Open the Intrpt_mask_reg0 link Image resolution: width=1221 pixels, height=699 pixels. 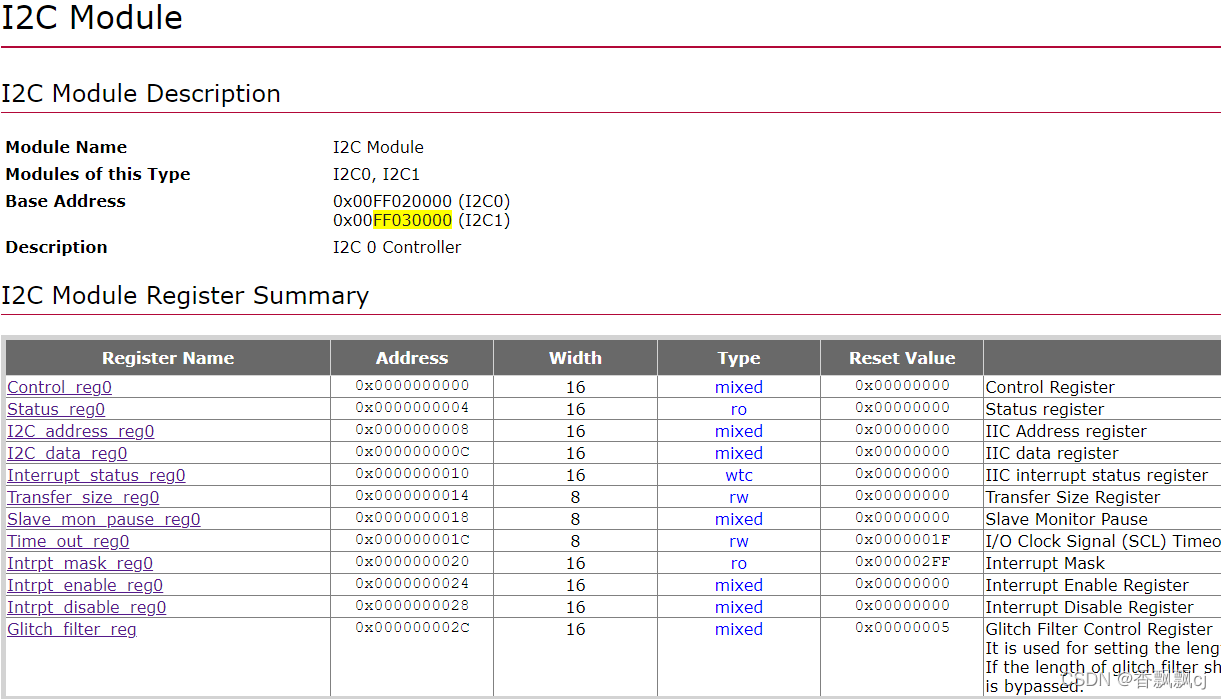(79, 563)
